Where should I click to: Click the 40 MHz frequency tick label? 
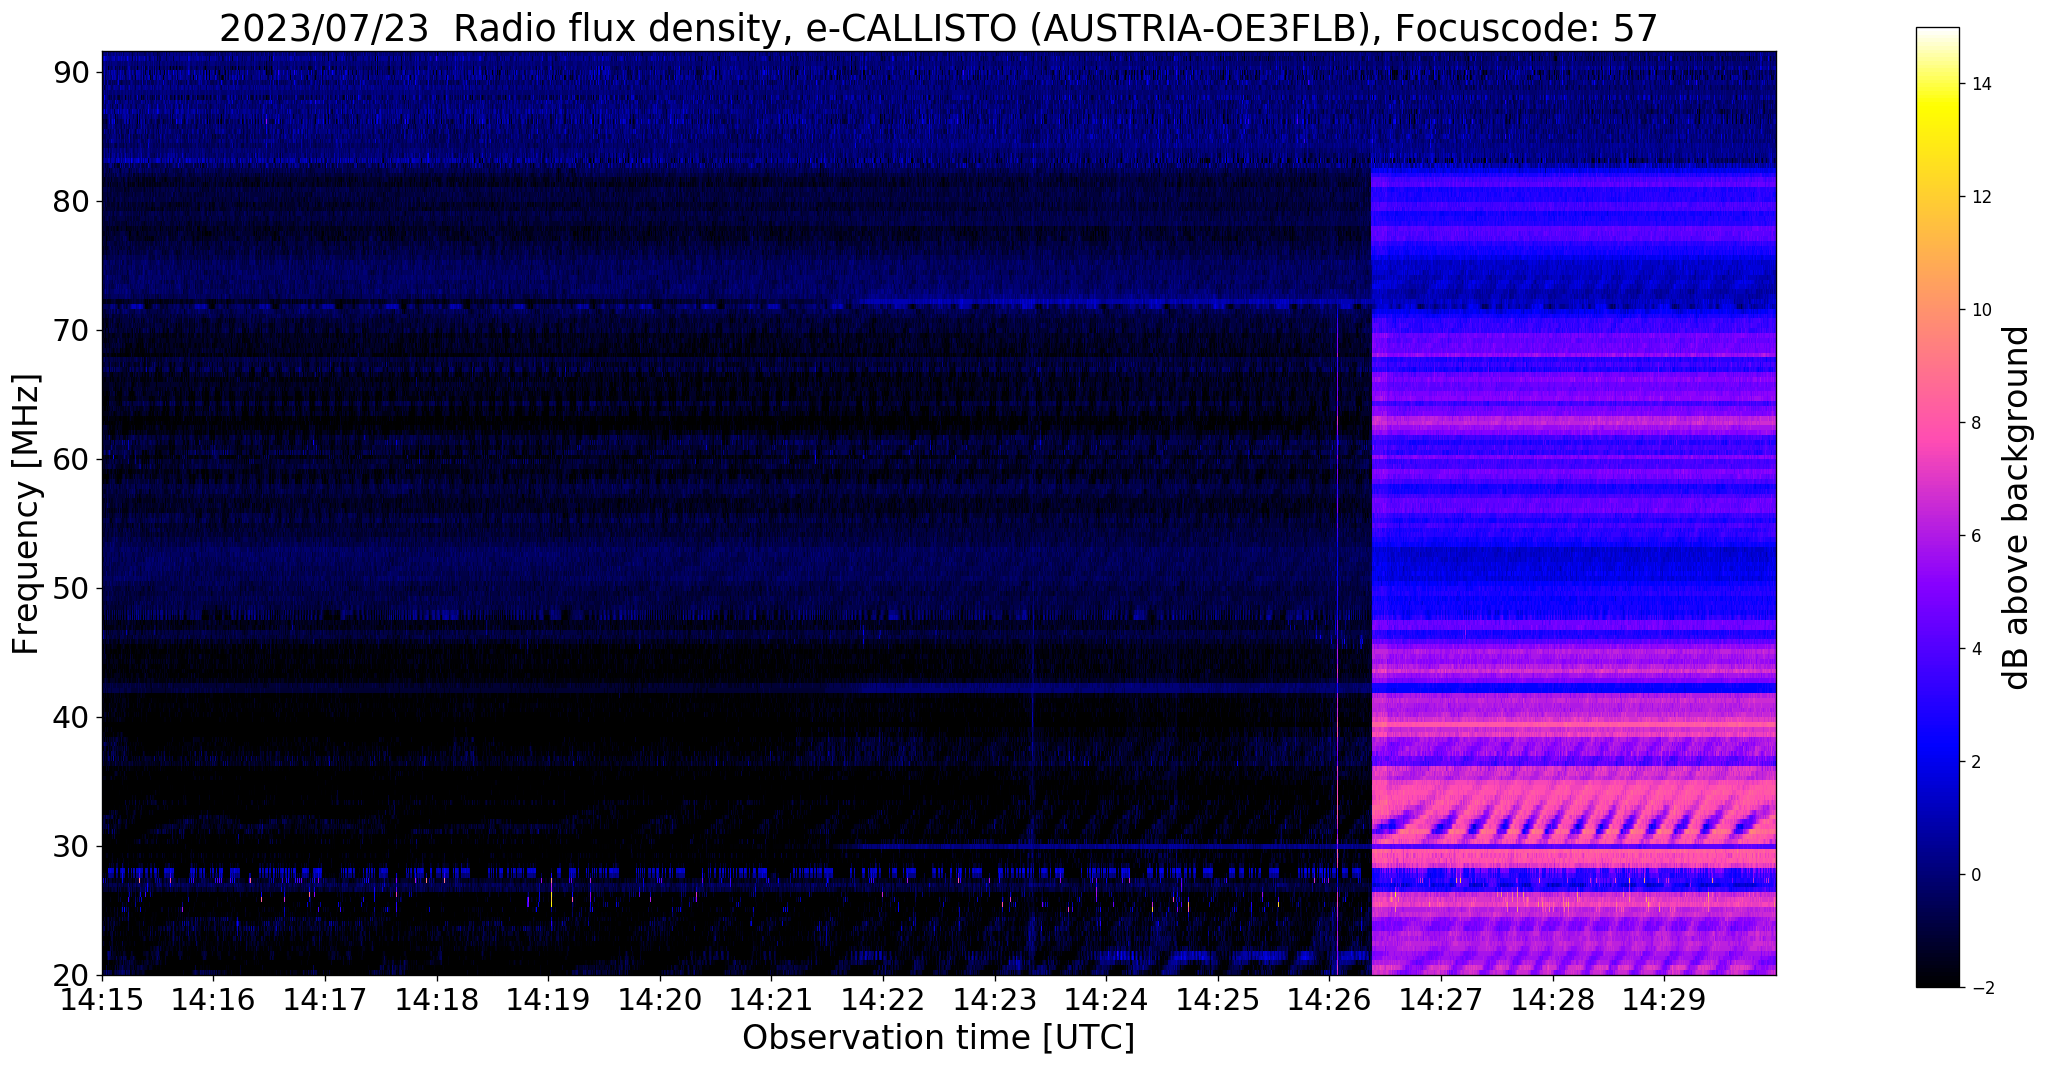click(72, 717)
